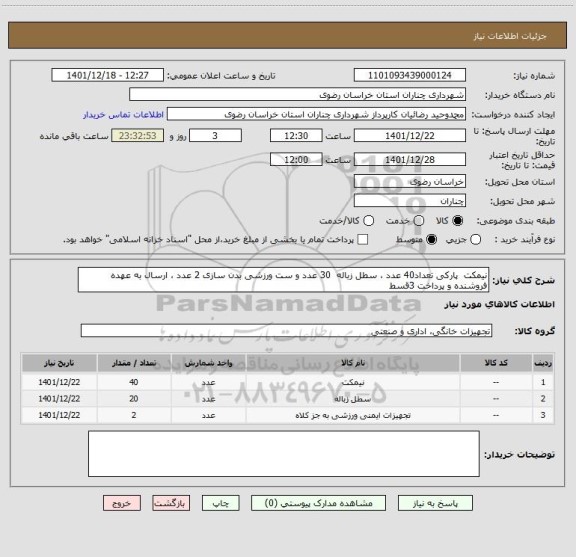Click the چاپ print button
Image resolution: width=576 pixels, height=557 pixels.
221,503
